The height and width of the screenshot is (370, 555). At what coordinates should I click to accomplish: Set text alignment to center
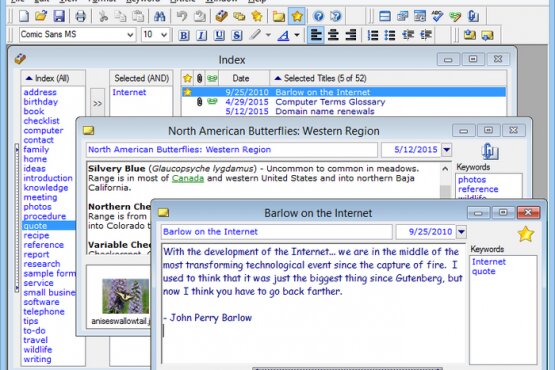(333, 35)
